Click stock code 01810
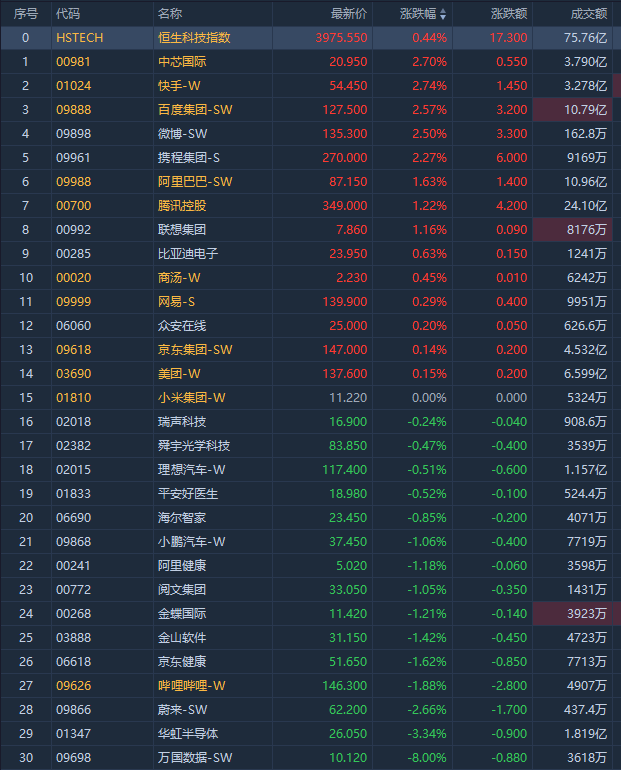Image resolution: width=621 pixels, height=770 pixels. click(74, 398)
